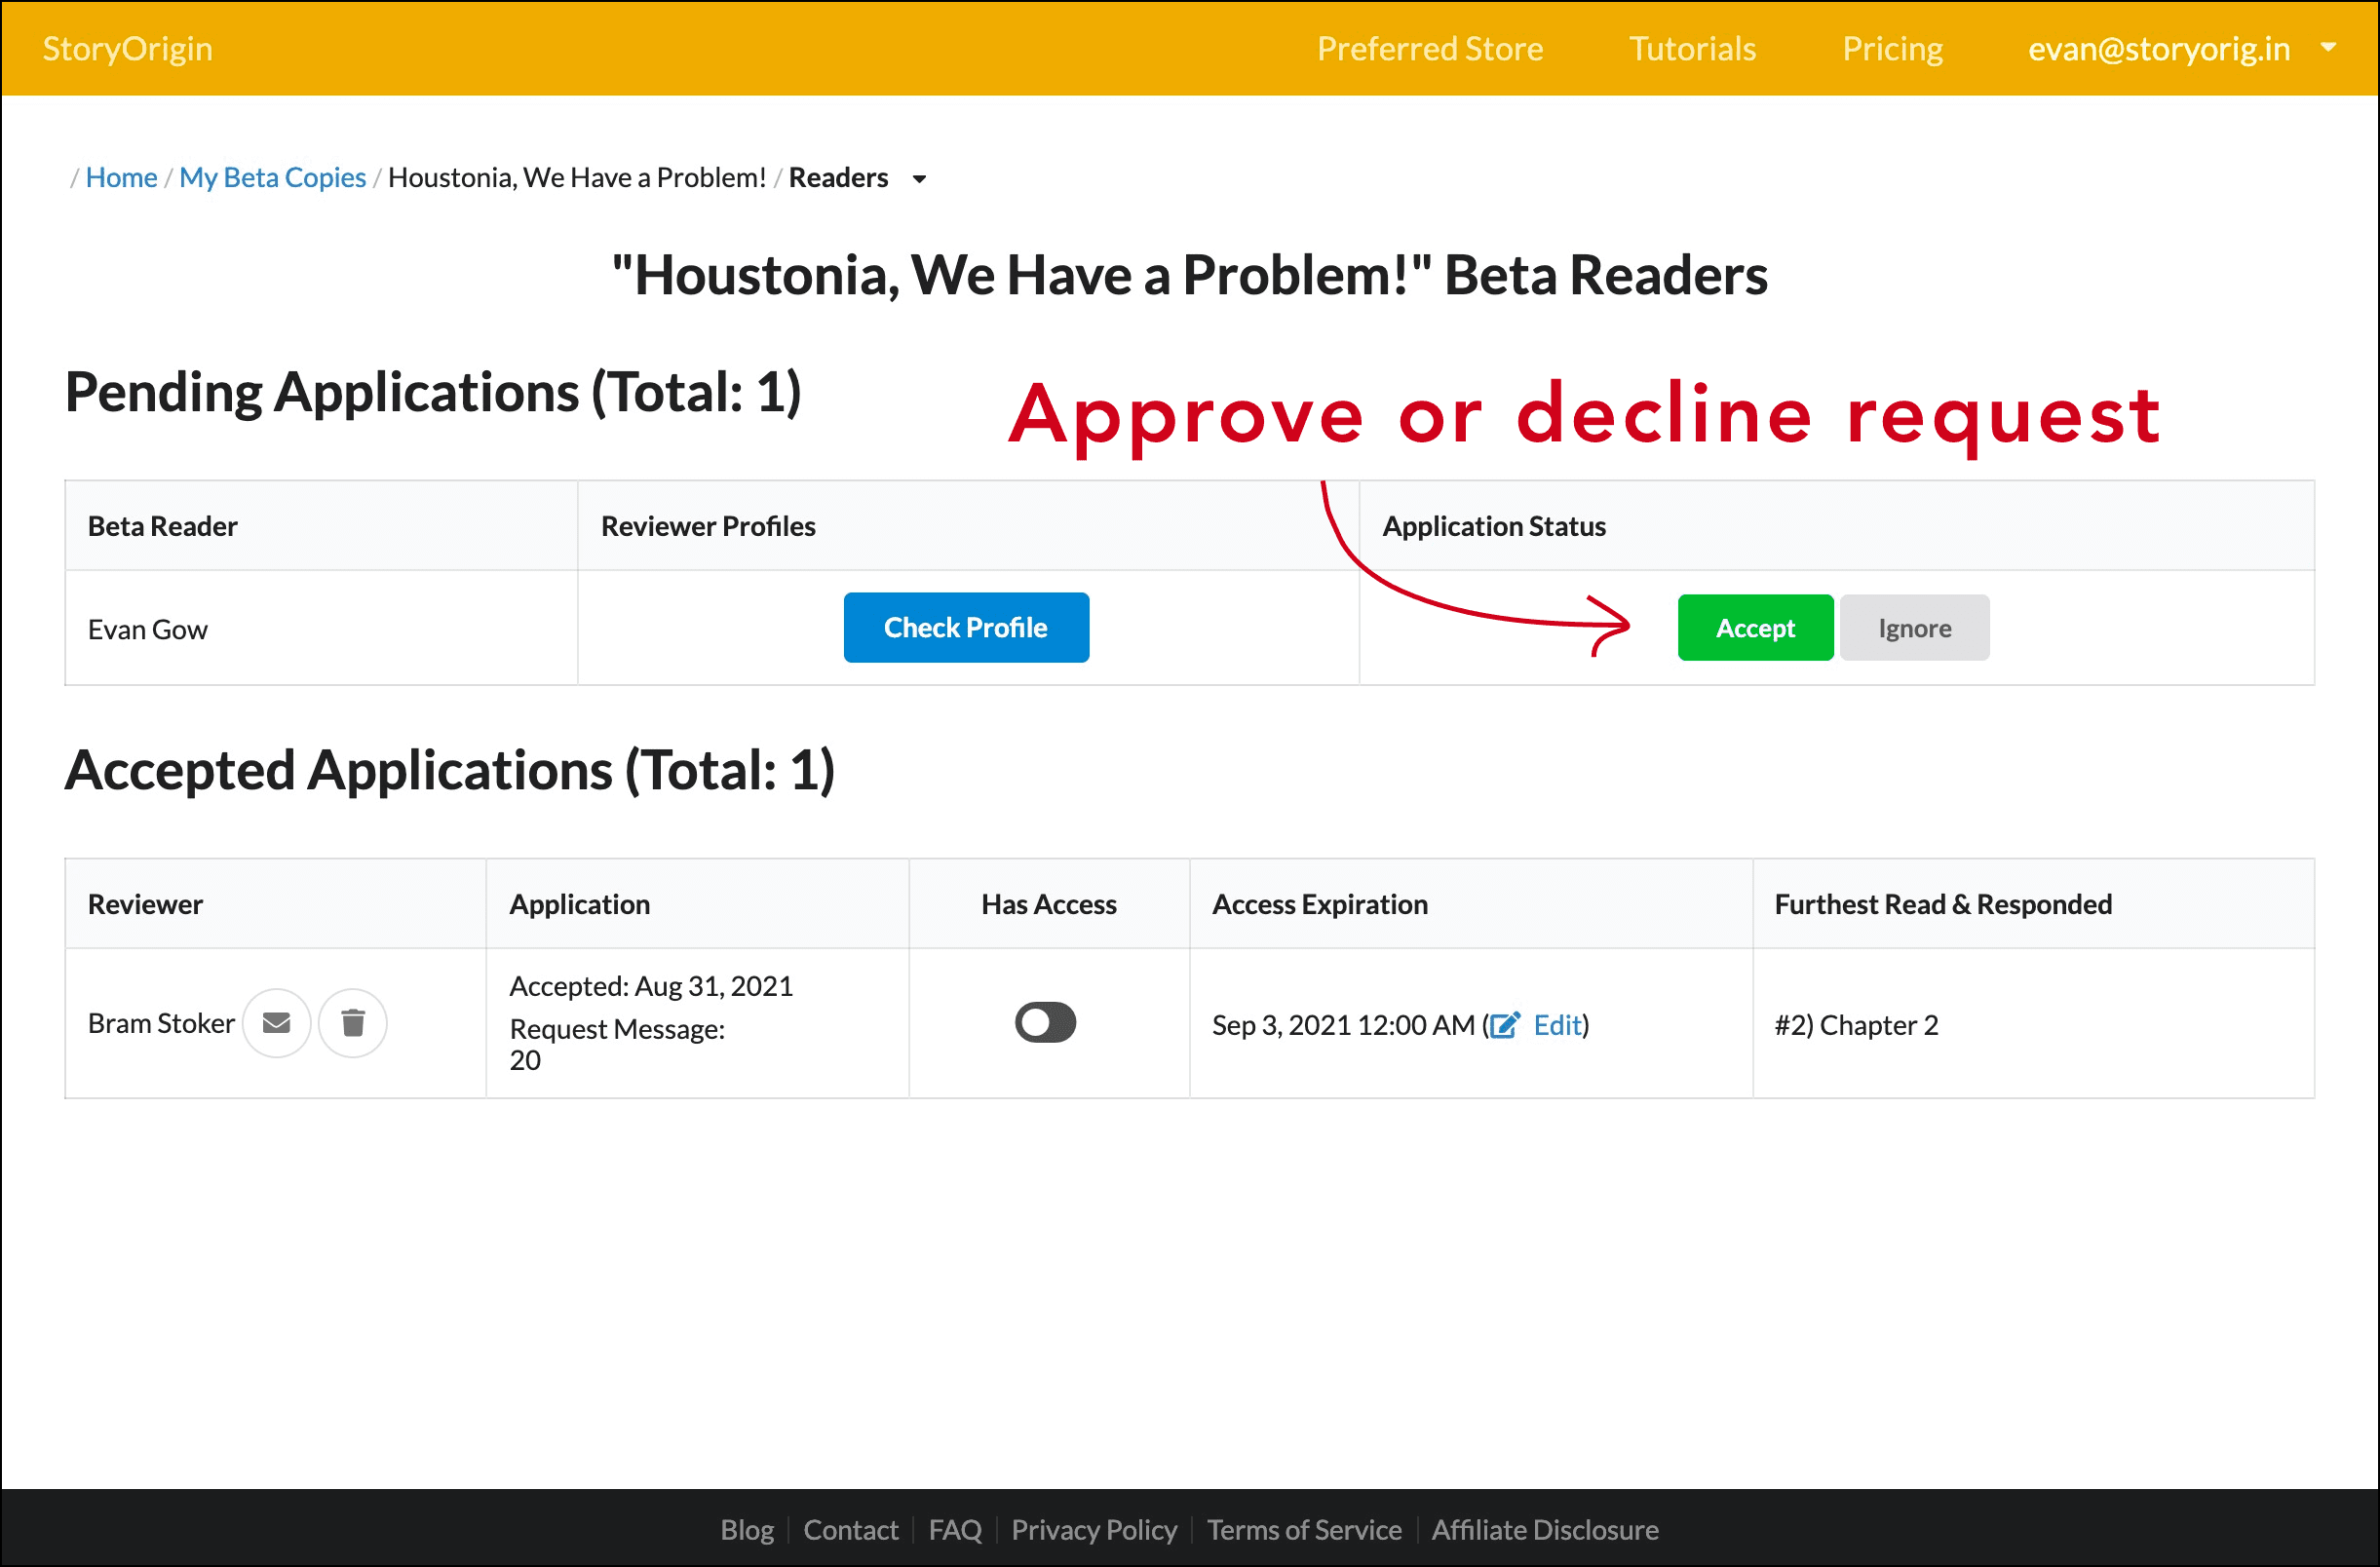Click the edit pencil icon beside access expiration
2380x1567 pixels.
click(x=1505, y=1024)
